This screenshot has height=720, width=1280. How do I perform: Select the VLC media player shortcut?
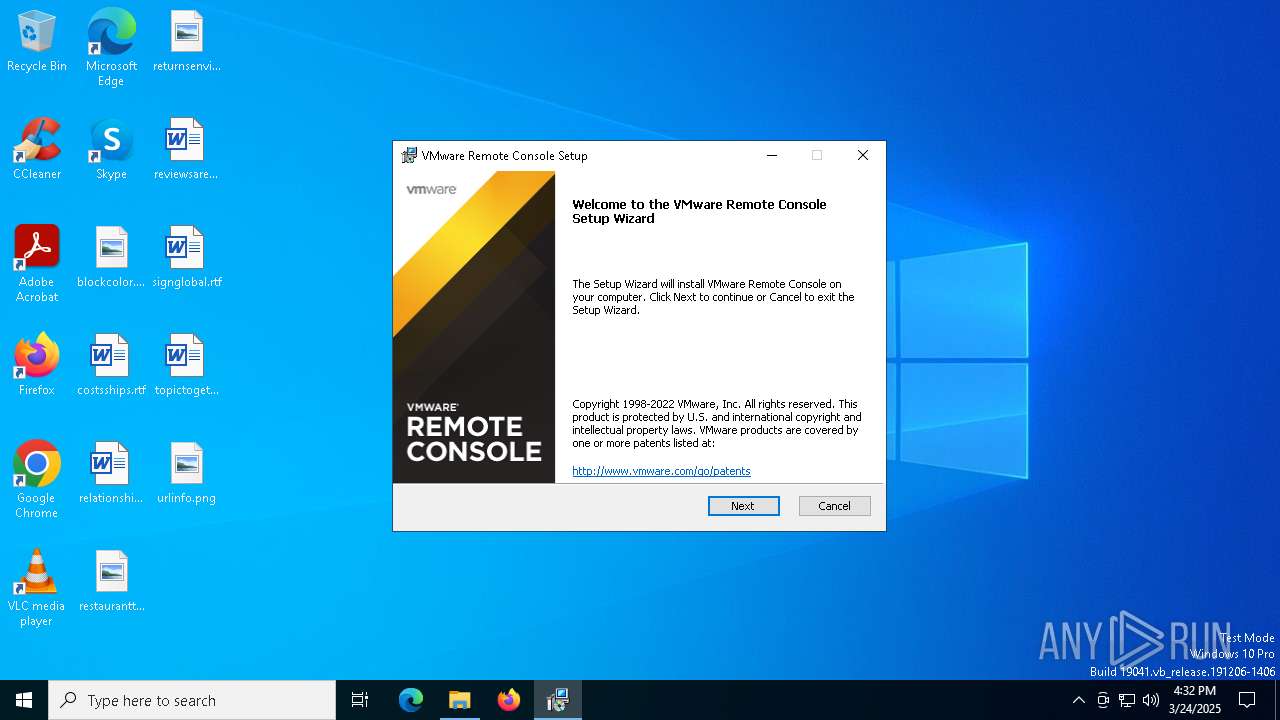click(37, 588)
